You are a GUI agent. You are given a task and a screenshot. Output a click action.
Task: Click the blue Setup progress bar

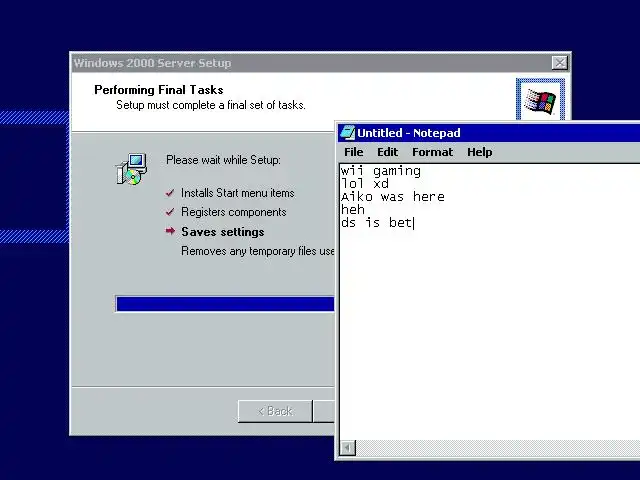(x=225, y=304)
